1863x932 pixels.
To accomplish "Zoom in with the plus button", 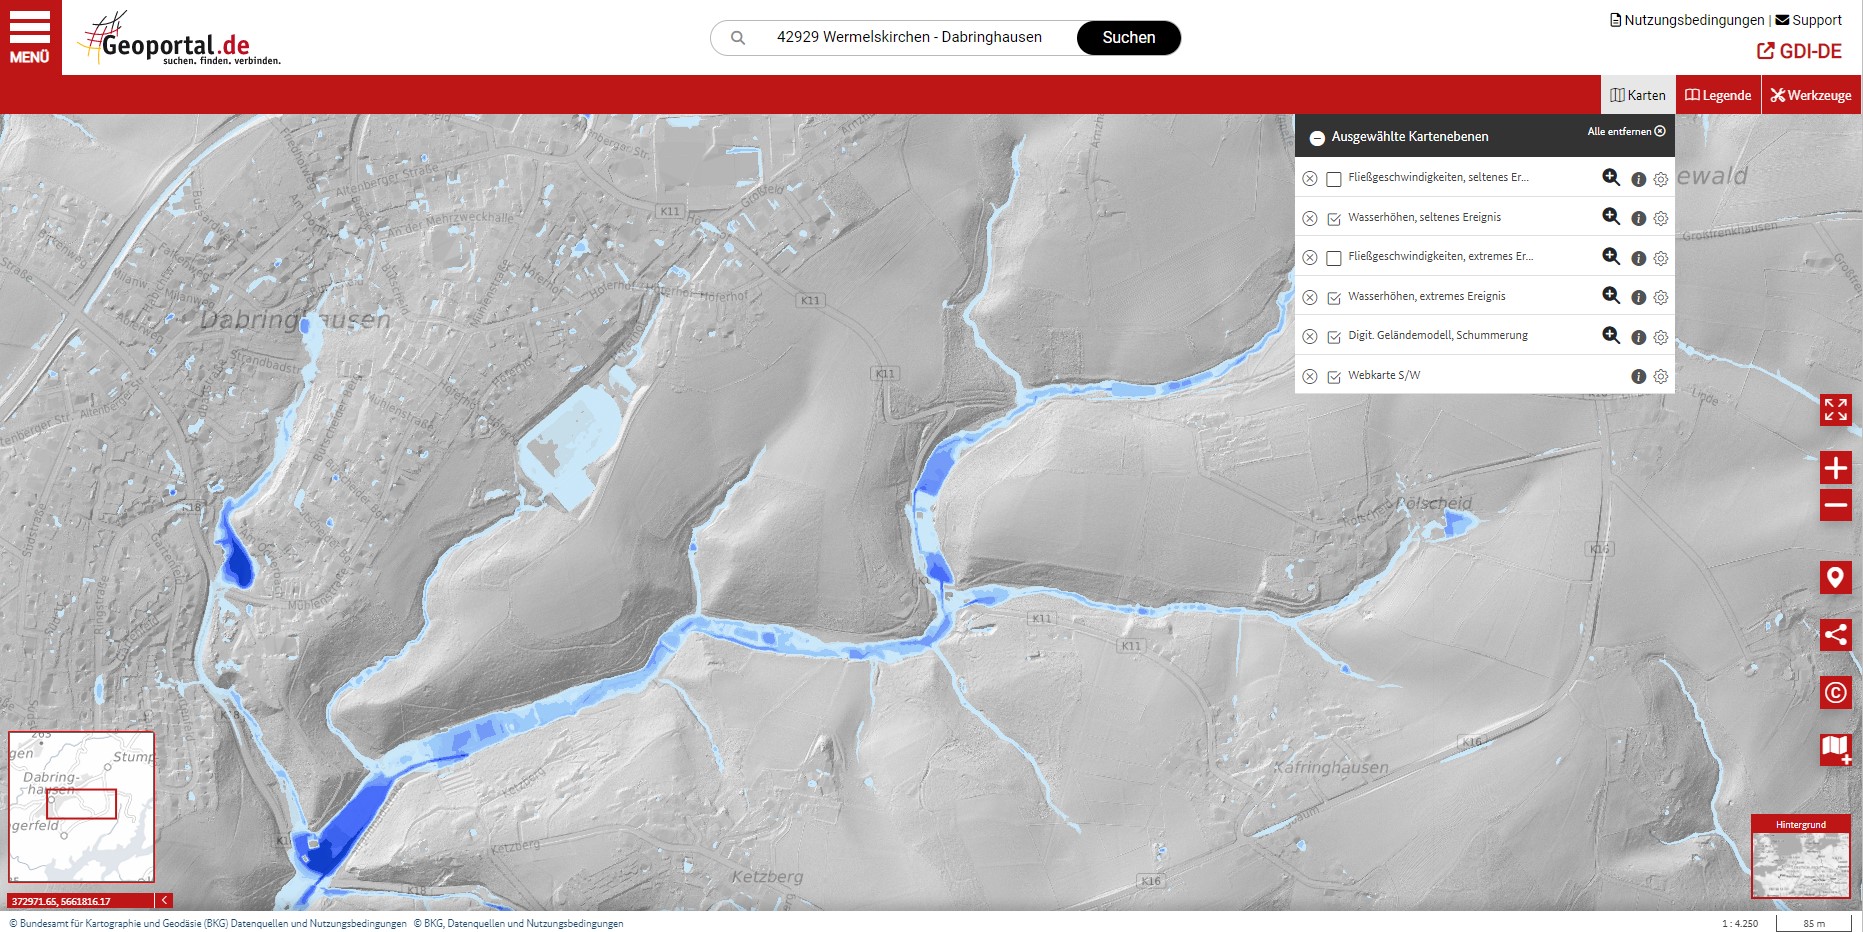I will pos(1835,468).
